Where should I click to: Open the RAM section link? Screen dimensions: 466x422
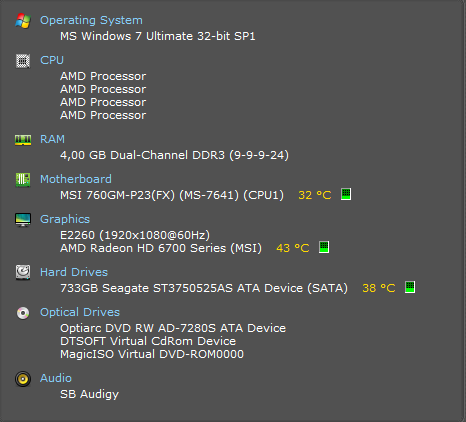click(52, 139)
